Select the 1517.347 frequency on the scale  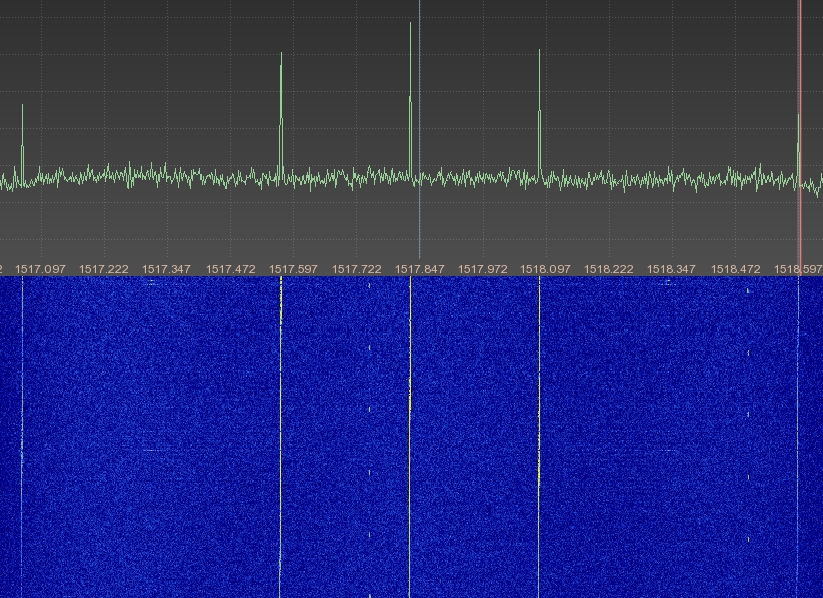tap(166, 269)
